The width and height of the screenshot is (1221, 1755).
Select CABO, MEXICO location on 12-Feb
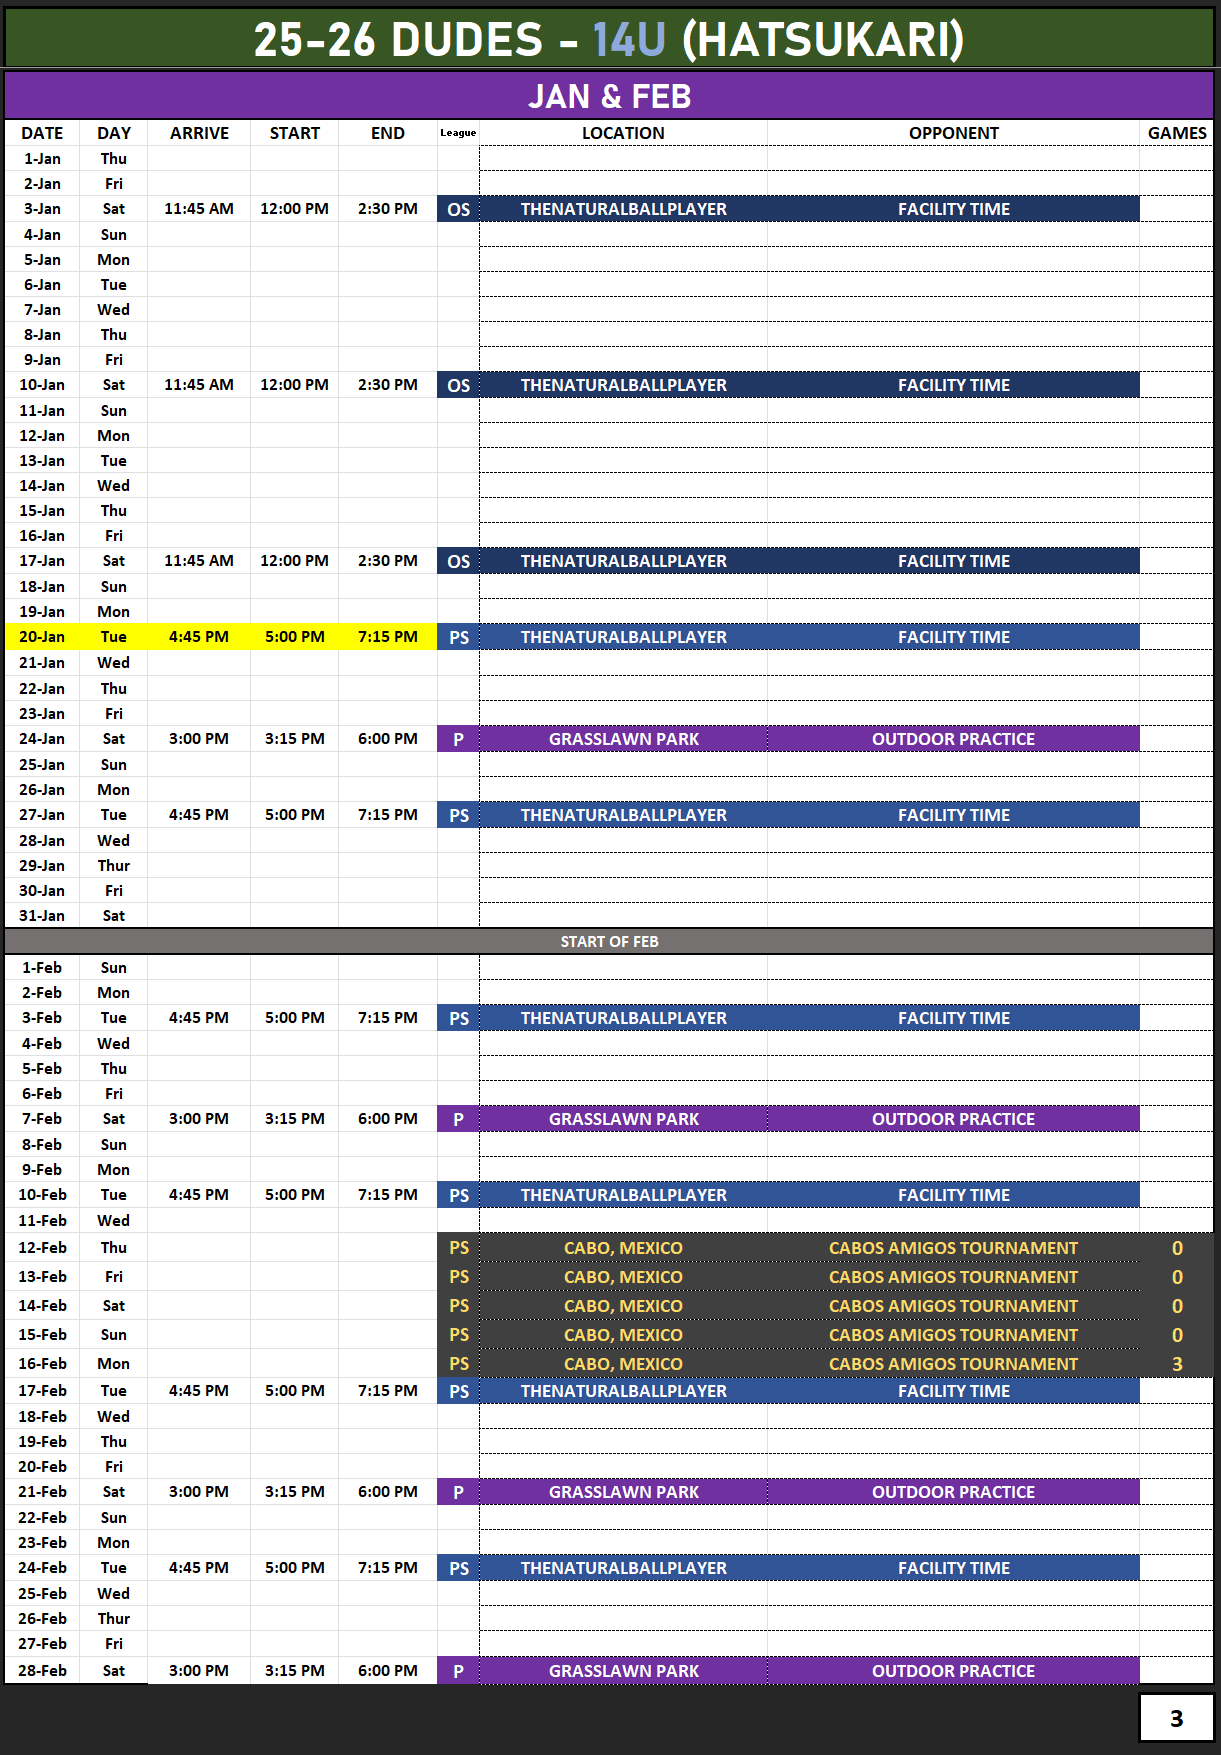coord(623,1248)
